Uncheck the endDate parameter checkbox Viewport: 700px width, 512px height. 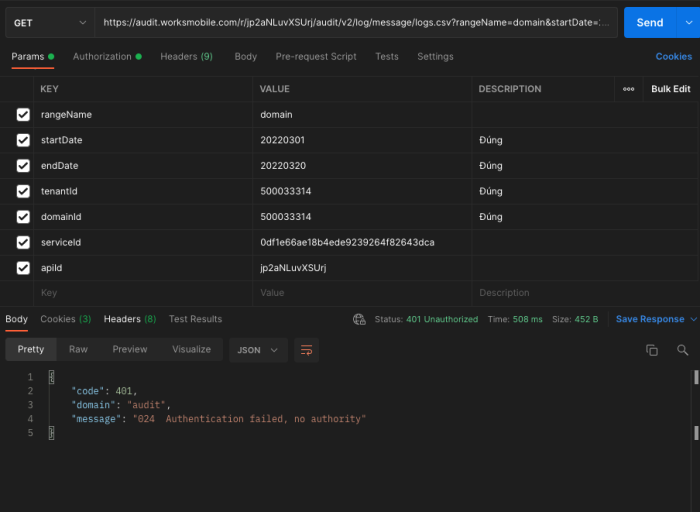tap(23, 166)
